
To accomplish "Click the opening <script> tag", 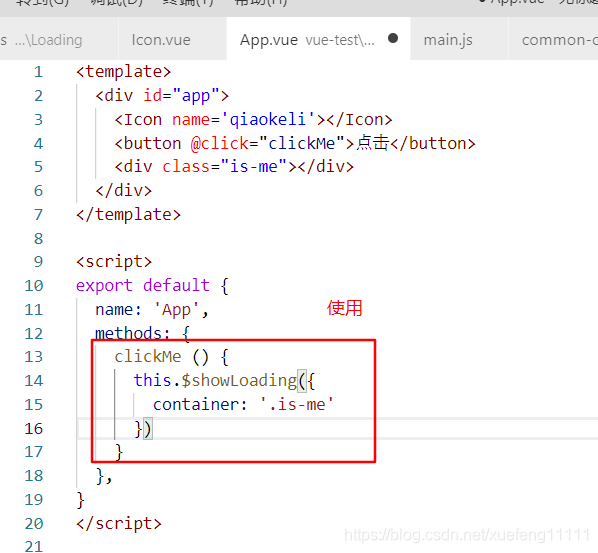I will click(114, 262).
